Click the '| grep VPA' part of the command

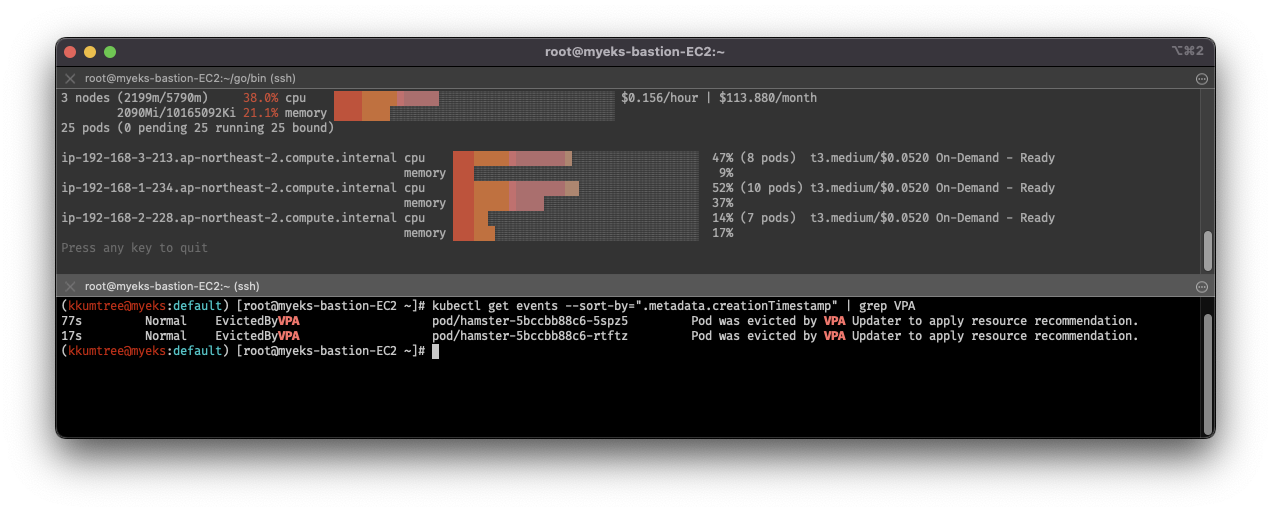click(x=881, y=306)
